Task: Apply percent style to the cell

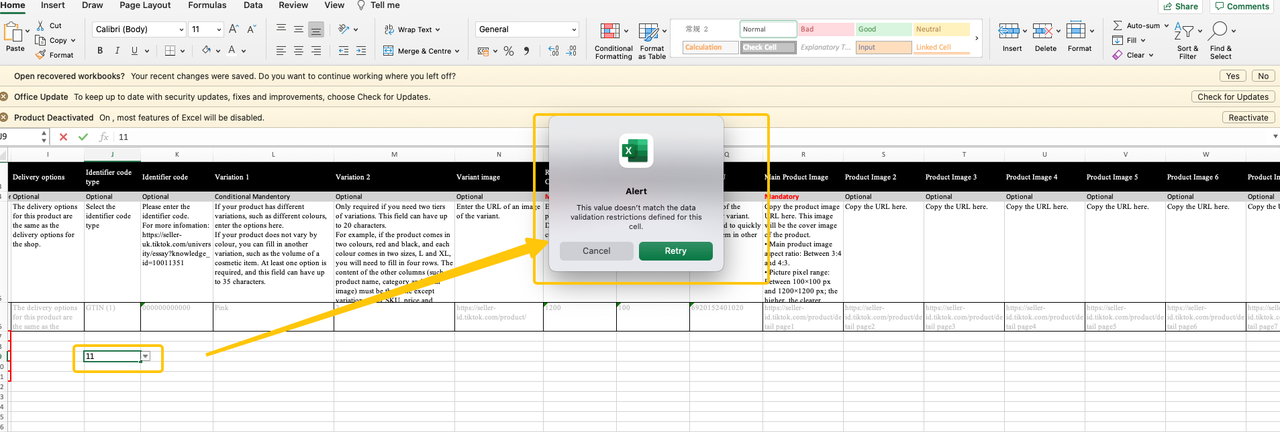Action: point(509,51)
